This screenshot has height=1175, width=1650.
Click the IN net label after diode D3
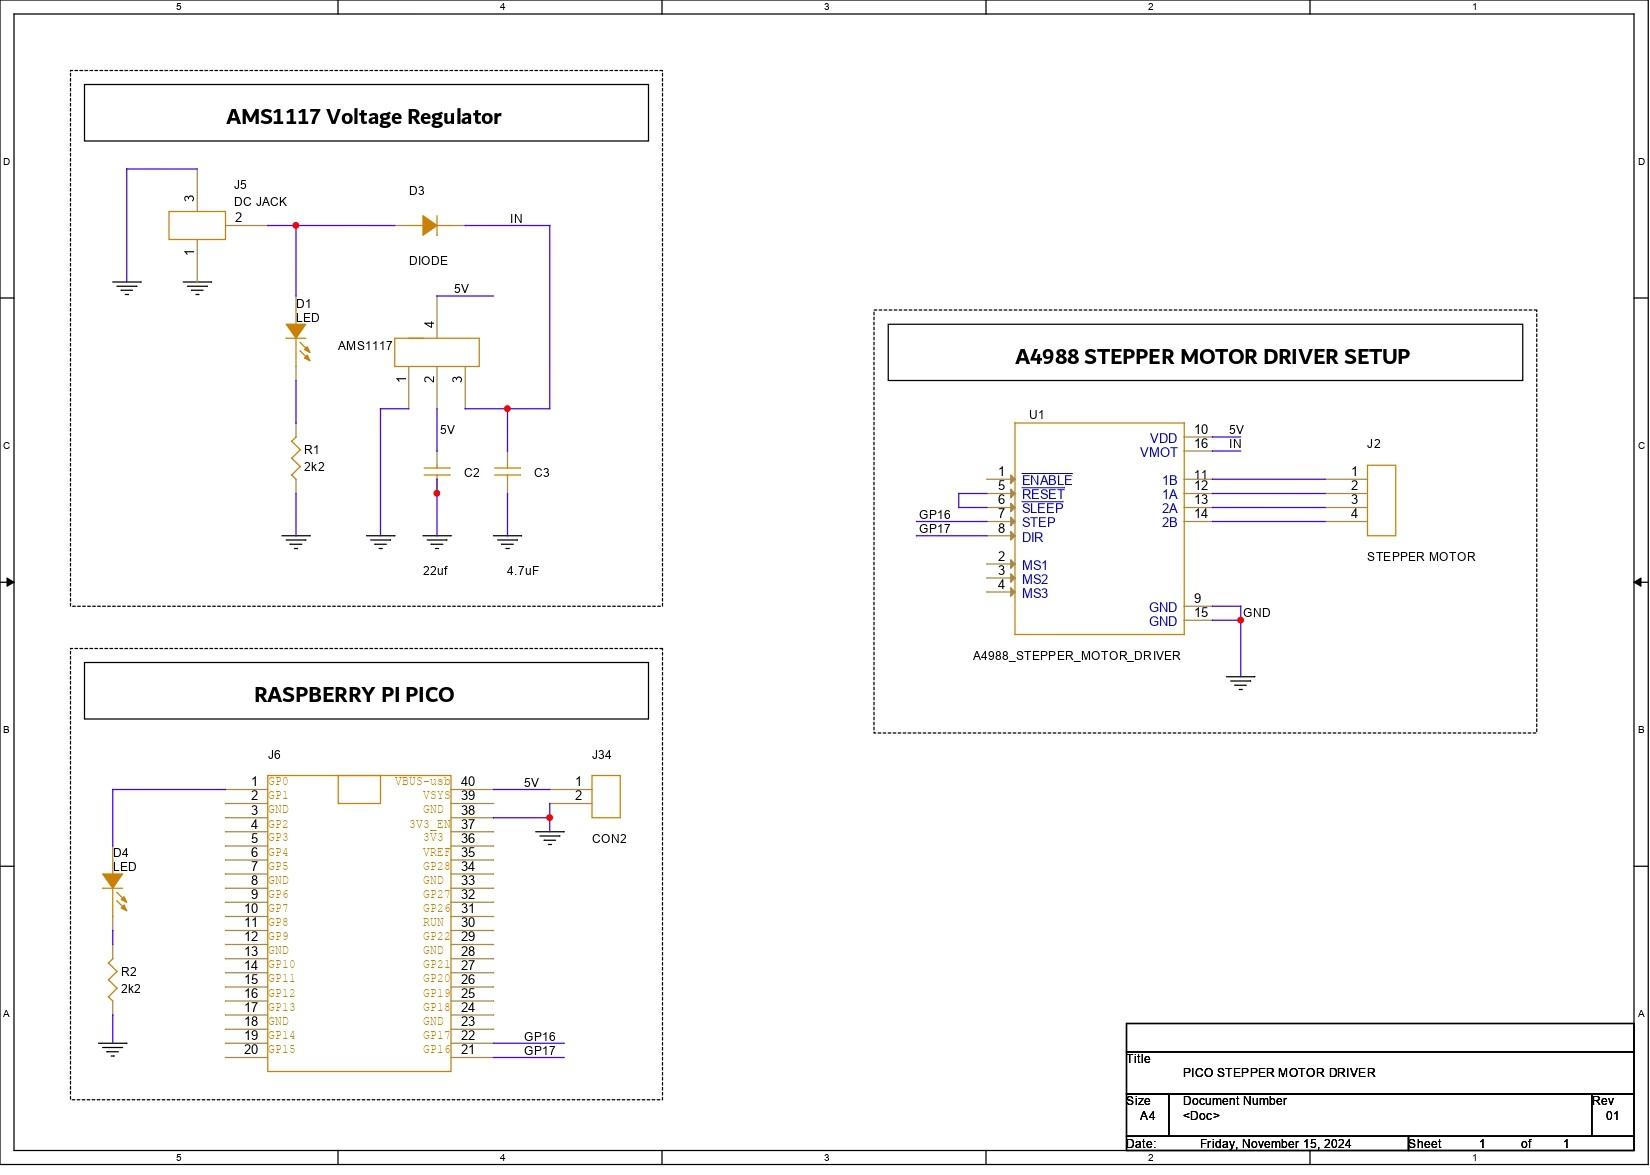(x=516, y=218)
